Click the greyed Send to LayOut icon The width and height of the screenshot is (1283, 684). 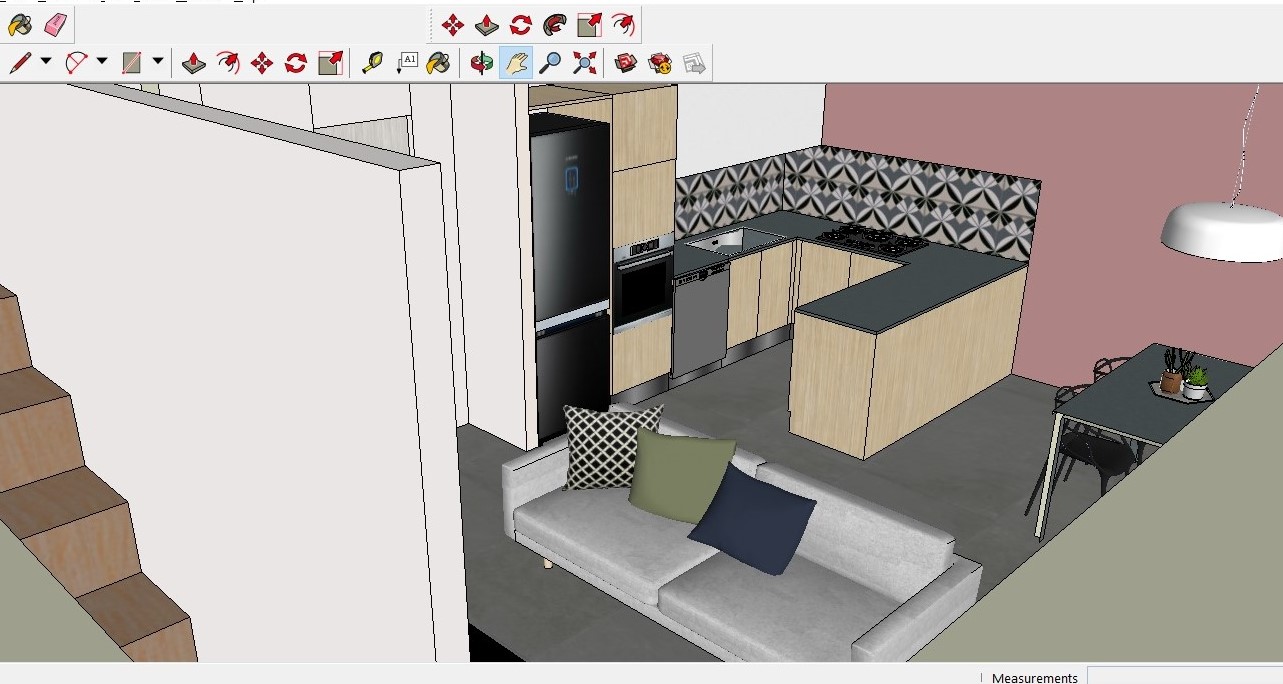694,63
